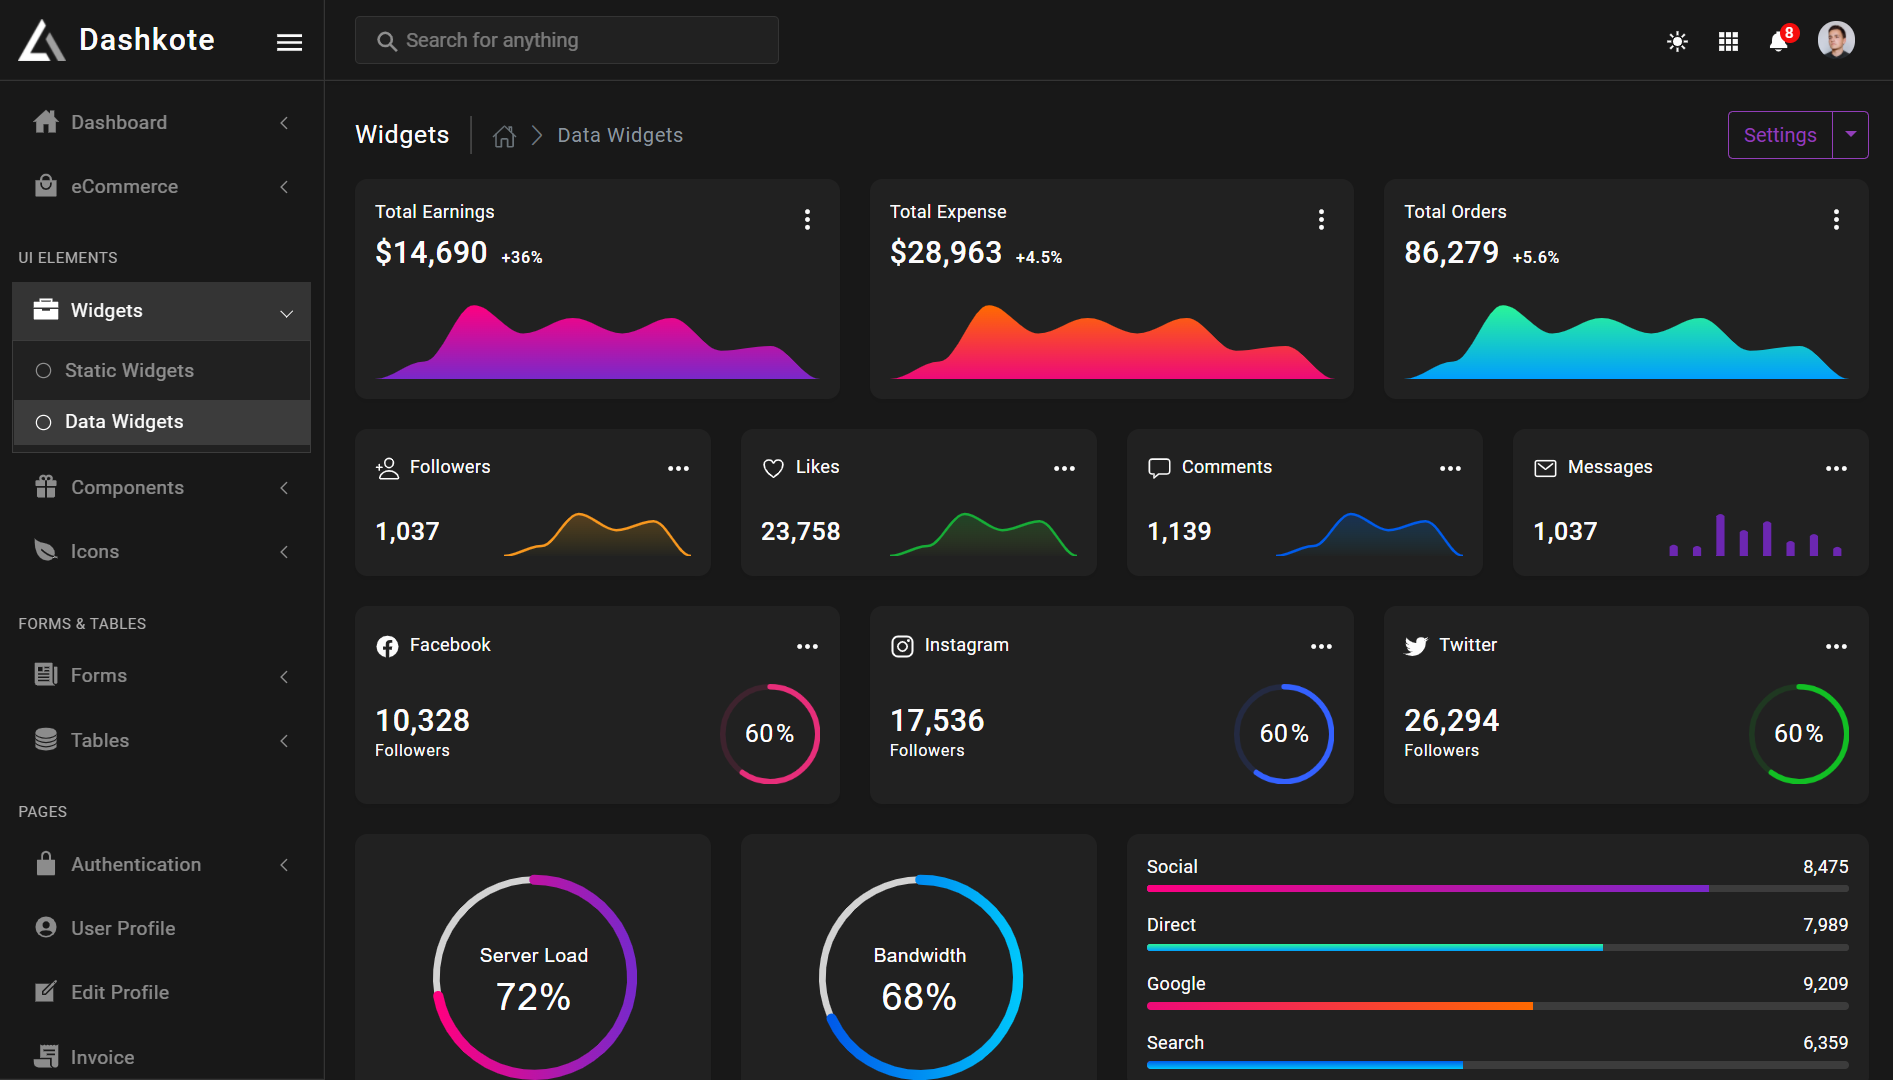Click the Settings button

(x=1780, y=135)
